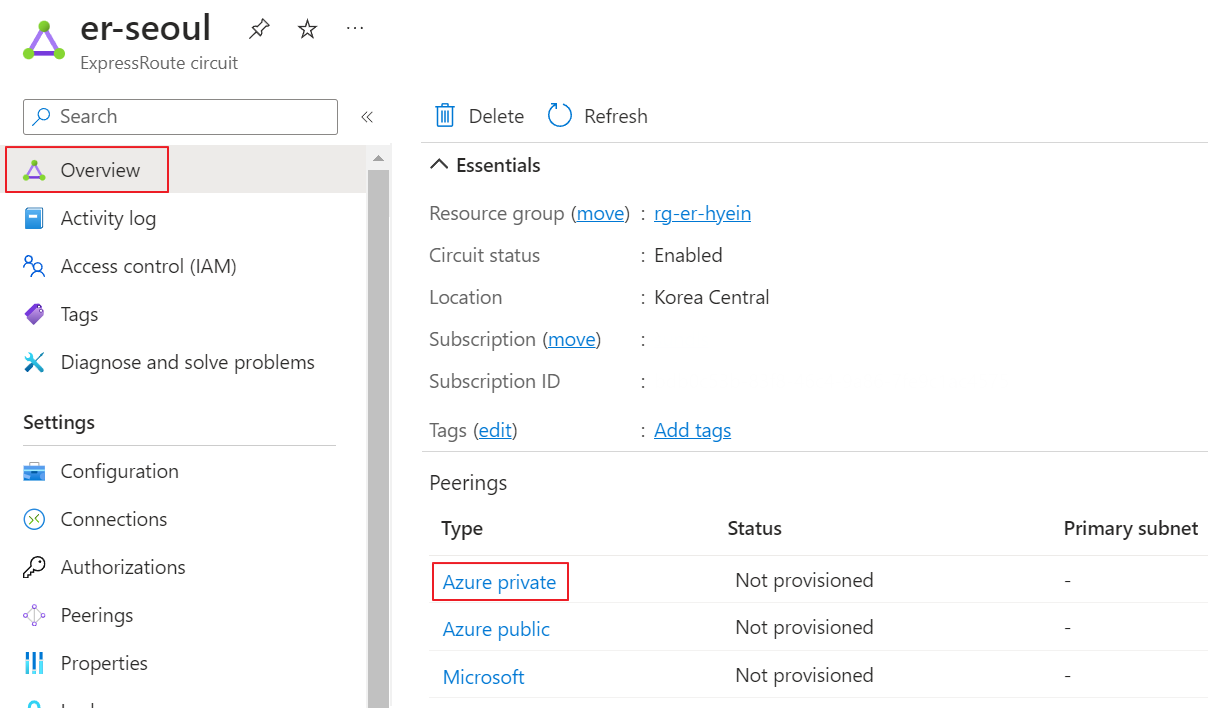Click the Diagnose and solve problems wrench icon
Viewport: 1208px width, 708px height.
35,362
